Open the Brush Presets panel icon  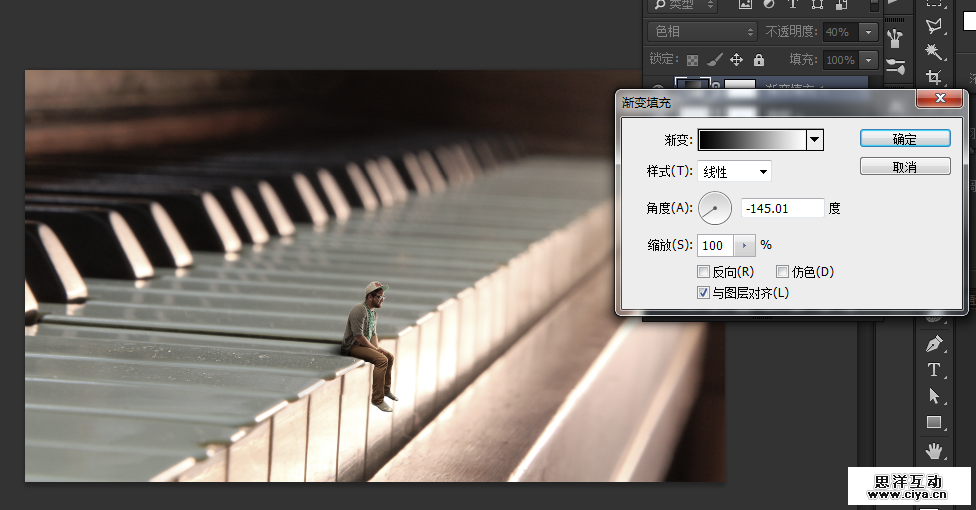pos(895,68)
